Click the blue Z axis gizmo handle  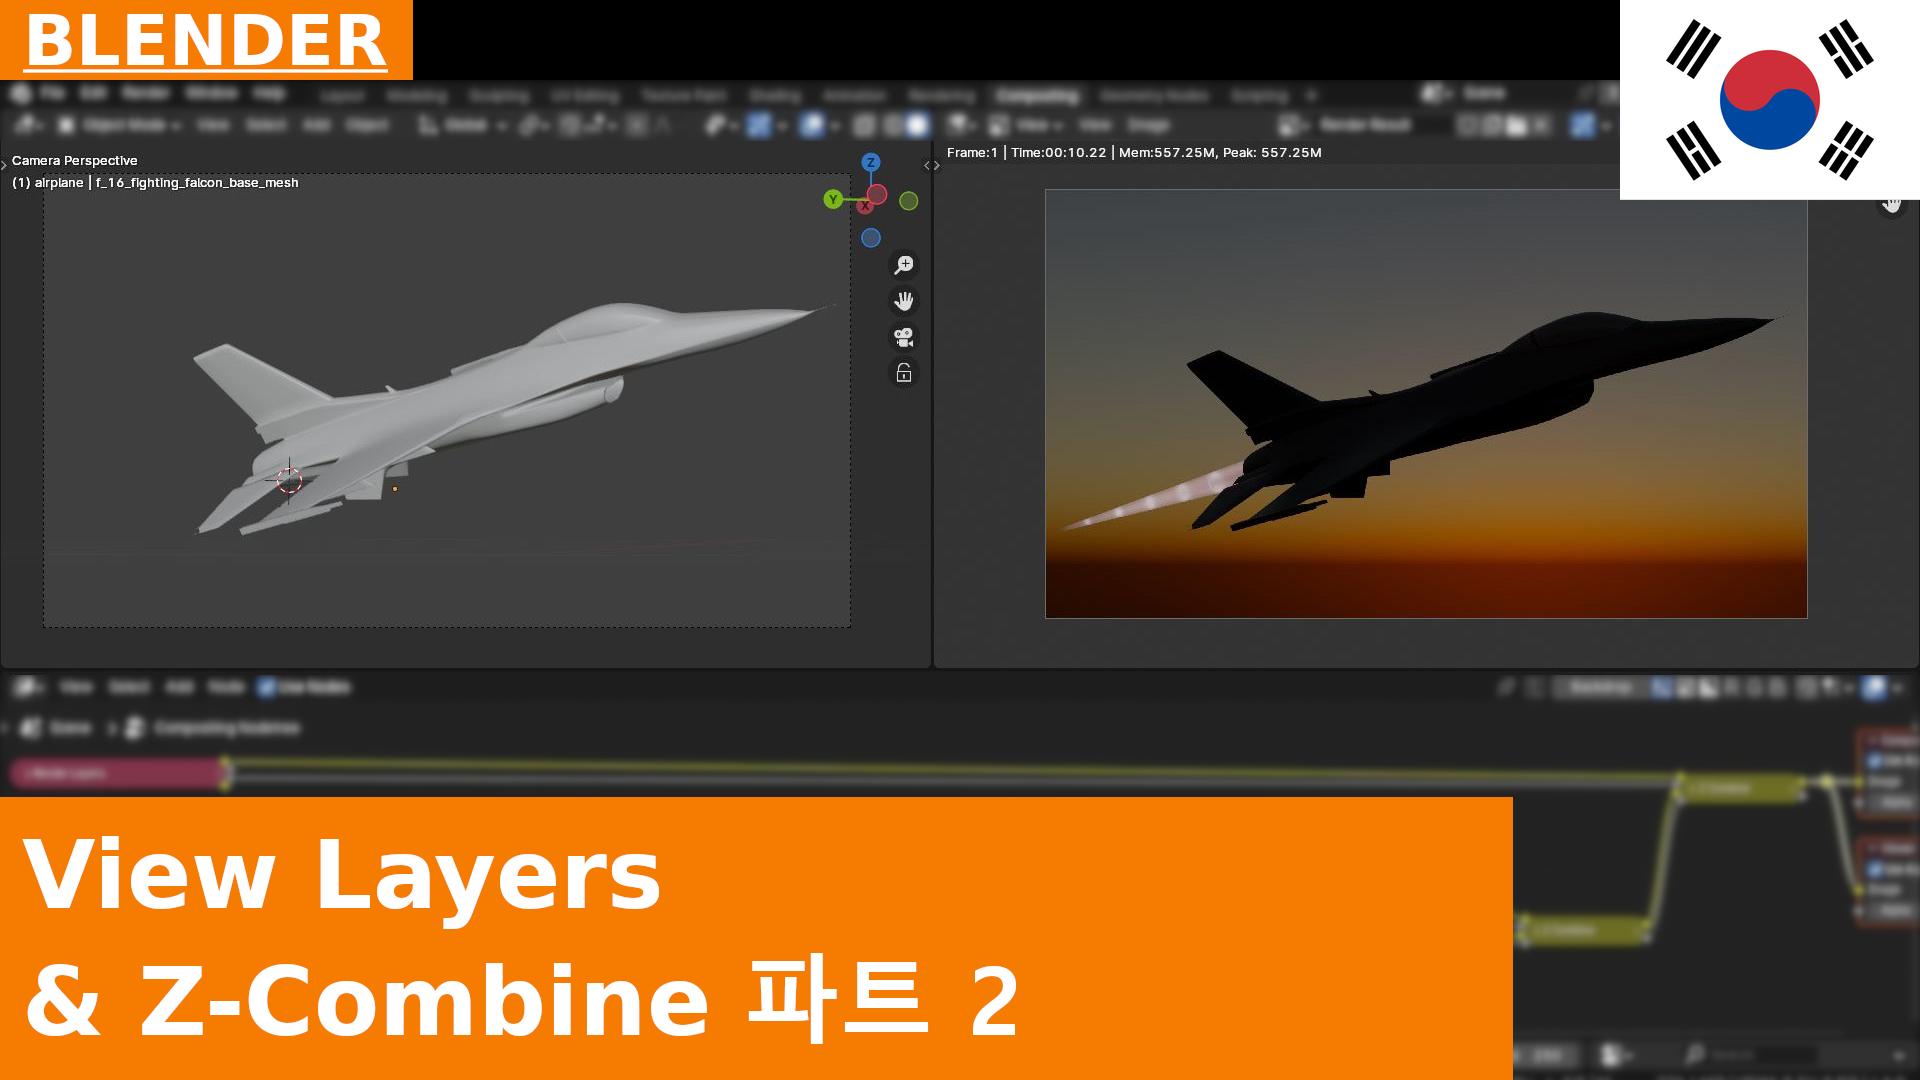point(871,162)
